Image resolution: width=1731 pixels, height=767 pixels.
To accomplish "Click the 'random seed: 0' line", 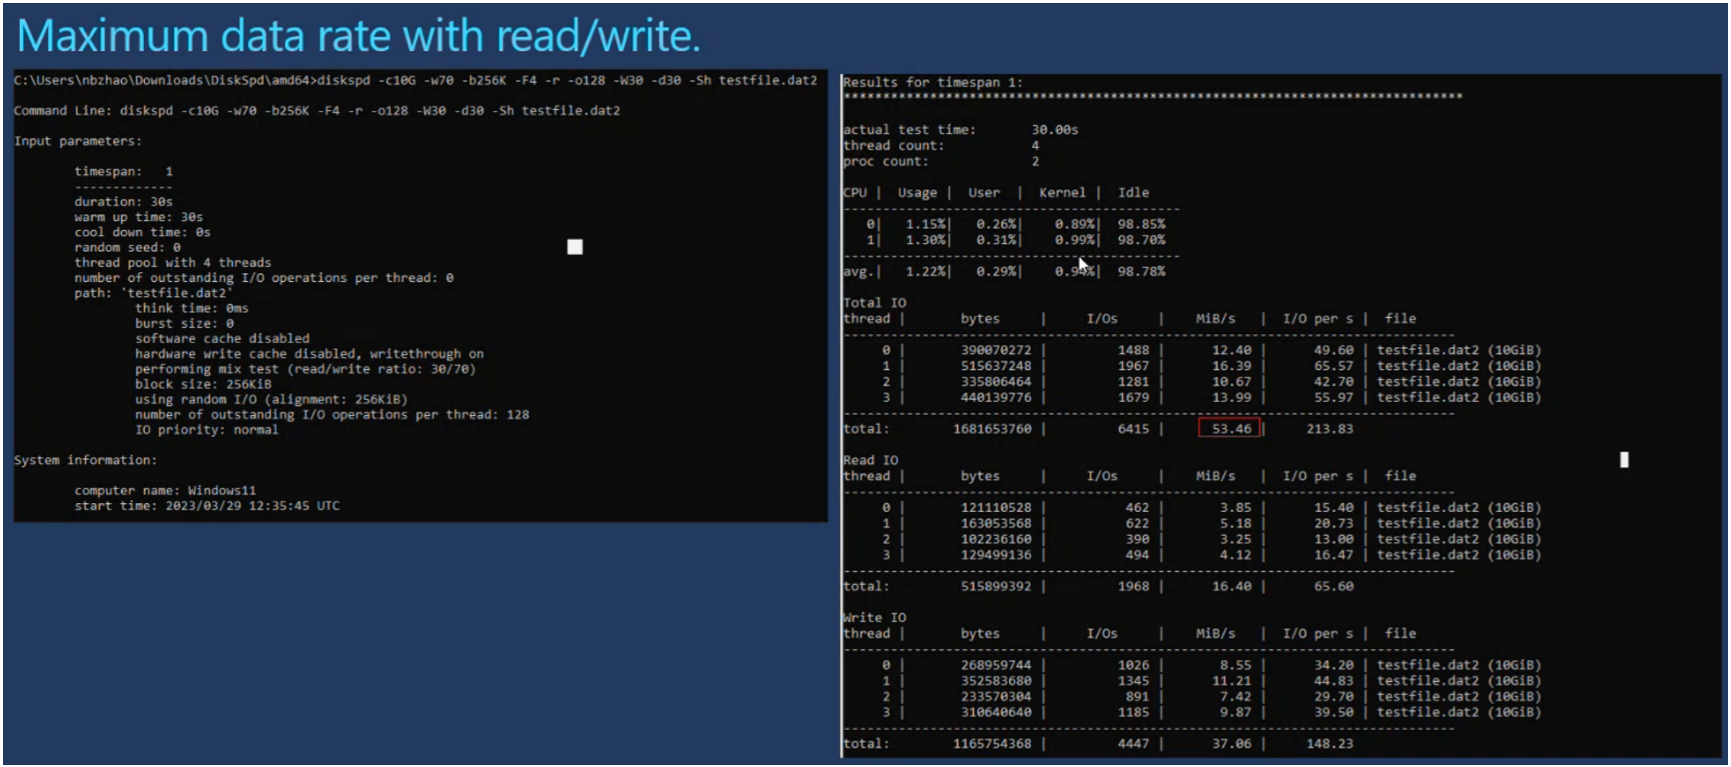I will (127, 247).
